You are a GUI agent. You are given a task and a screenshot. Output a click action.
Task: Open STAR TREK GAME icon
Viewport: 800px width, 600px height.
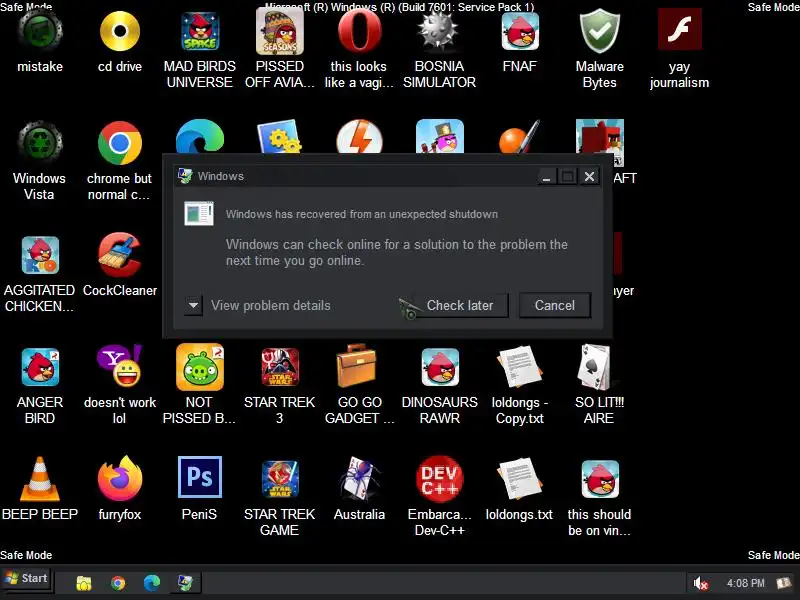(x=280, y=479)
